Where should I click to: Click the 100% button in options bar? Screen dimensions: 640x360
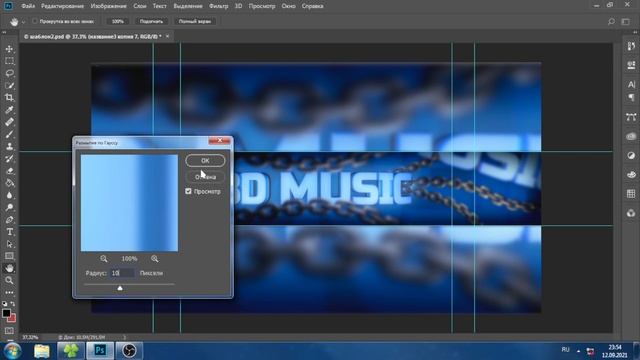118,21
